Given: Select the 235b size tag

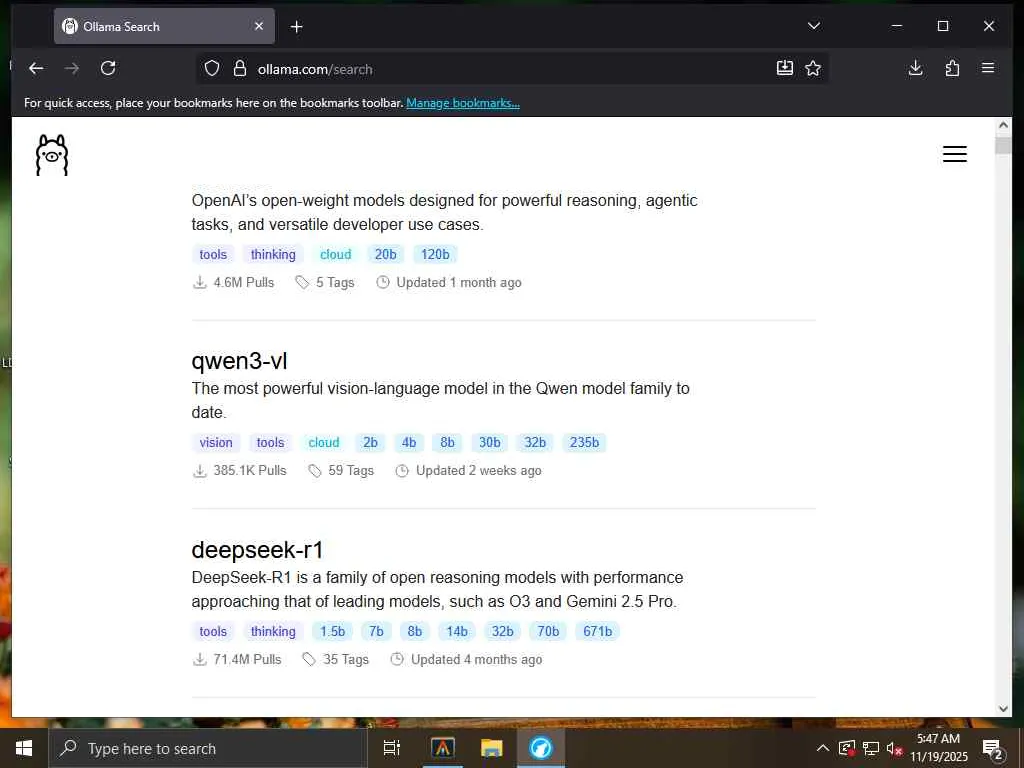Looking at the screenshot, I should (584, 443).
